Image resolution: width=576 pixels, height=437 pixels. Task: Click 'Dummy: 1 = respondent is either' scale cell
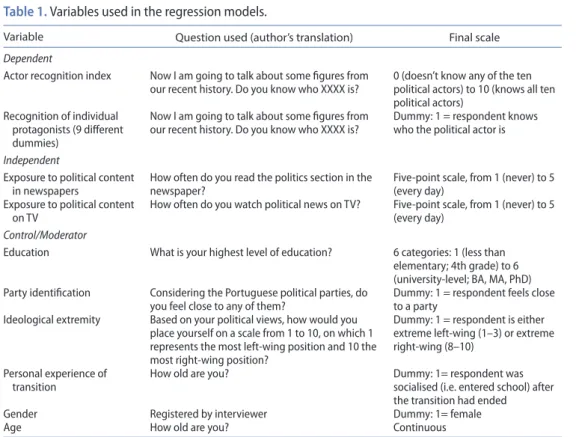[474, 333]
